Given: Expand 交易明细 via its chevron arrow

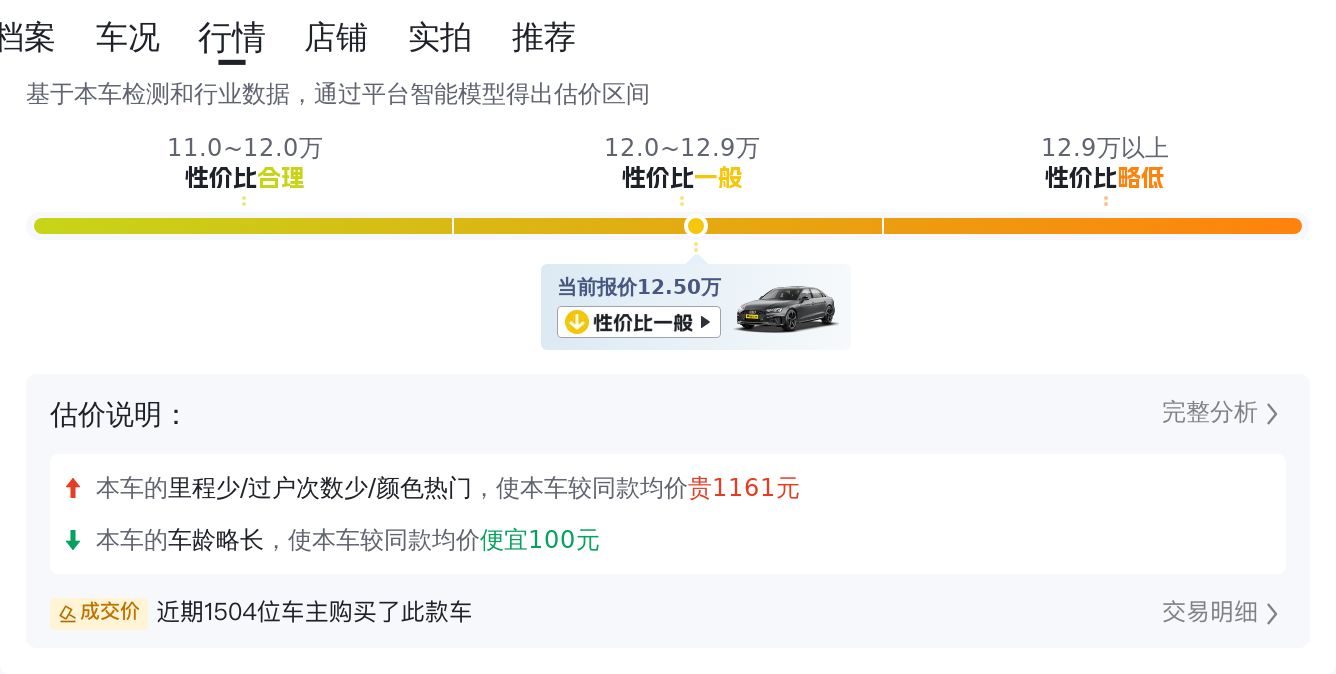Looking at the screenshot, I should tap(1272, 612).
